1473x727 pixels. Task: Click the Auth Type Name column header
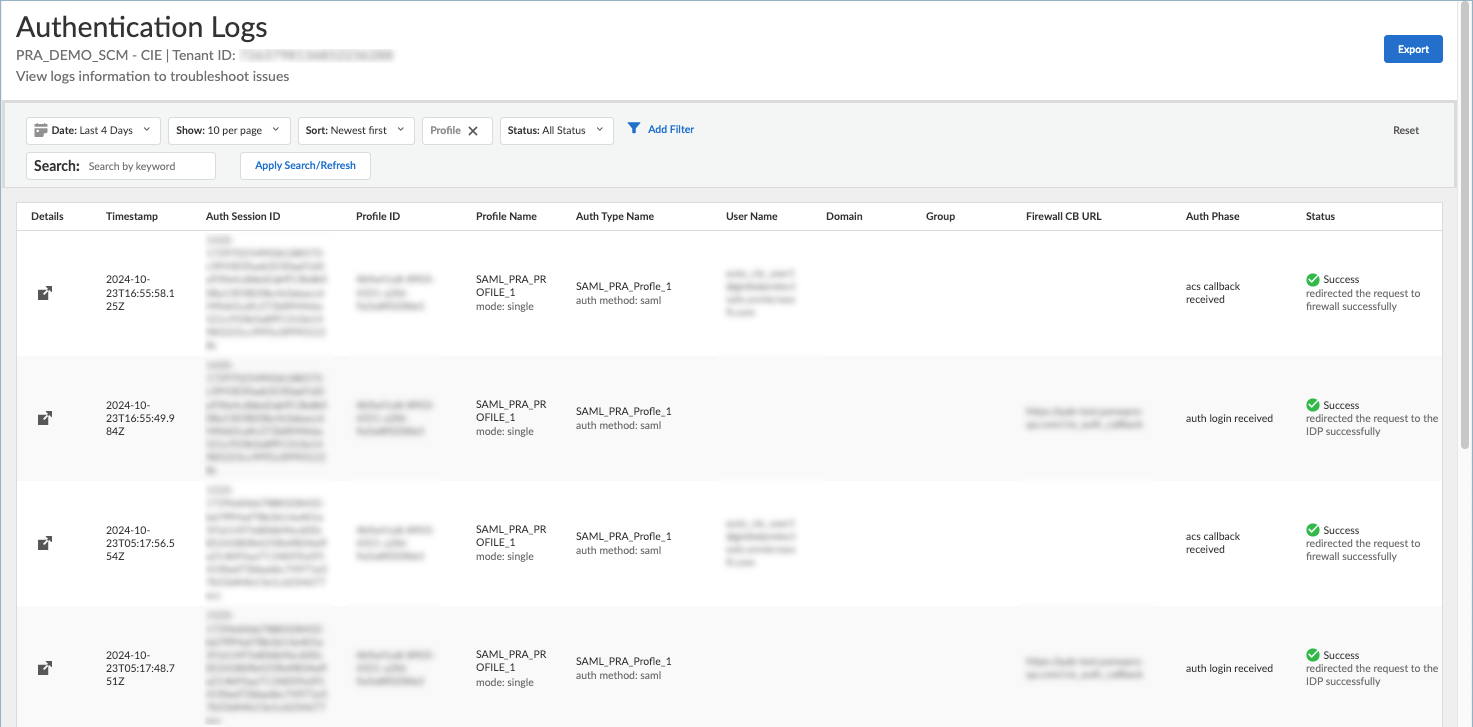615,216
